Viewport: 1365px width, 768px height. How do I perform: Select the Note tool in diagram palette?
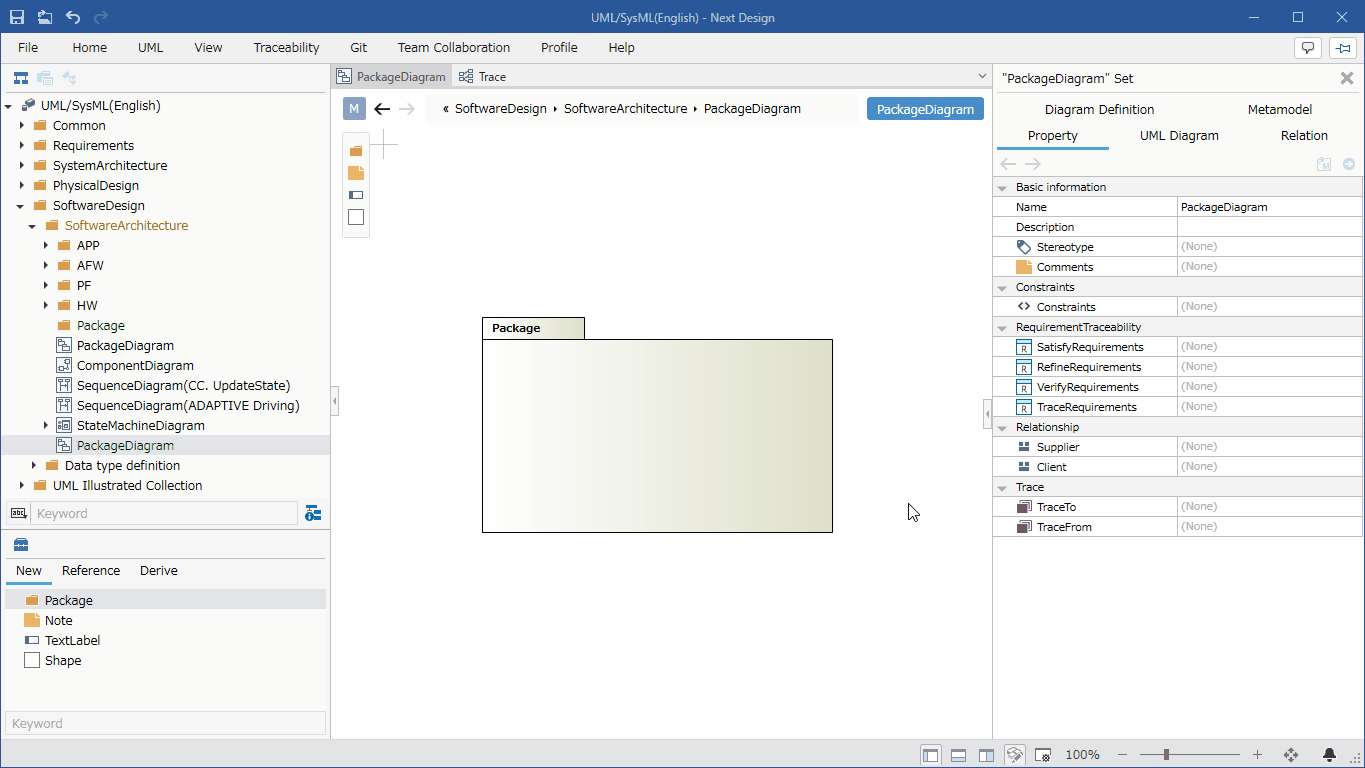coord(356,172)
